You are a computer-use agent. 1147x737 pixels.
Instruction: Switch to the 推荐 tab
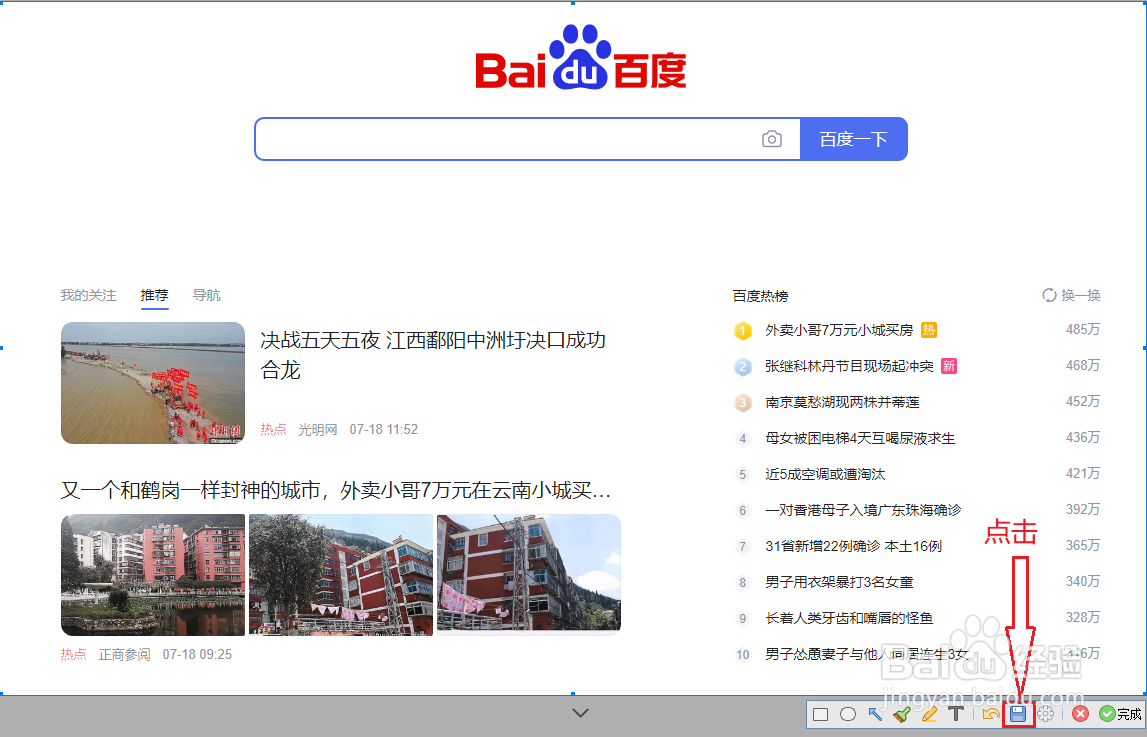(x=154, y=295)
